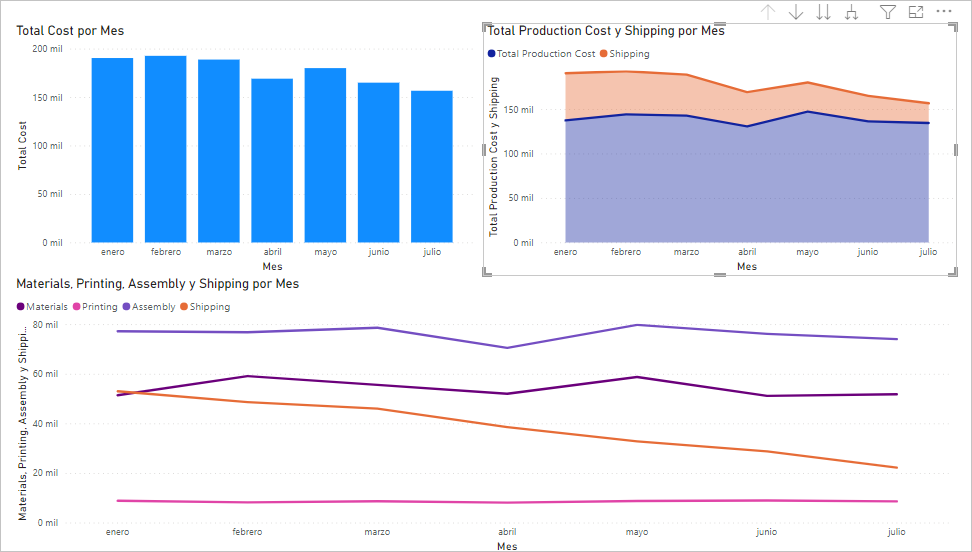Select Shipping legend in line chart
Viewport: 972px width, 552px height.
205,307
